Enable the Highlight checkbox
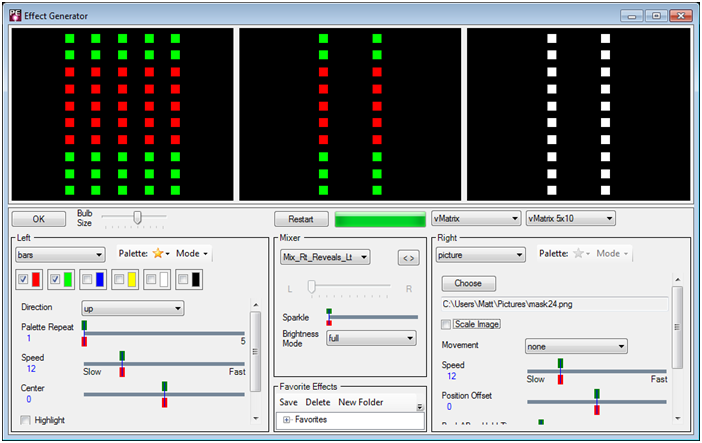 pos(25,420)
